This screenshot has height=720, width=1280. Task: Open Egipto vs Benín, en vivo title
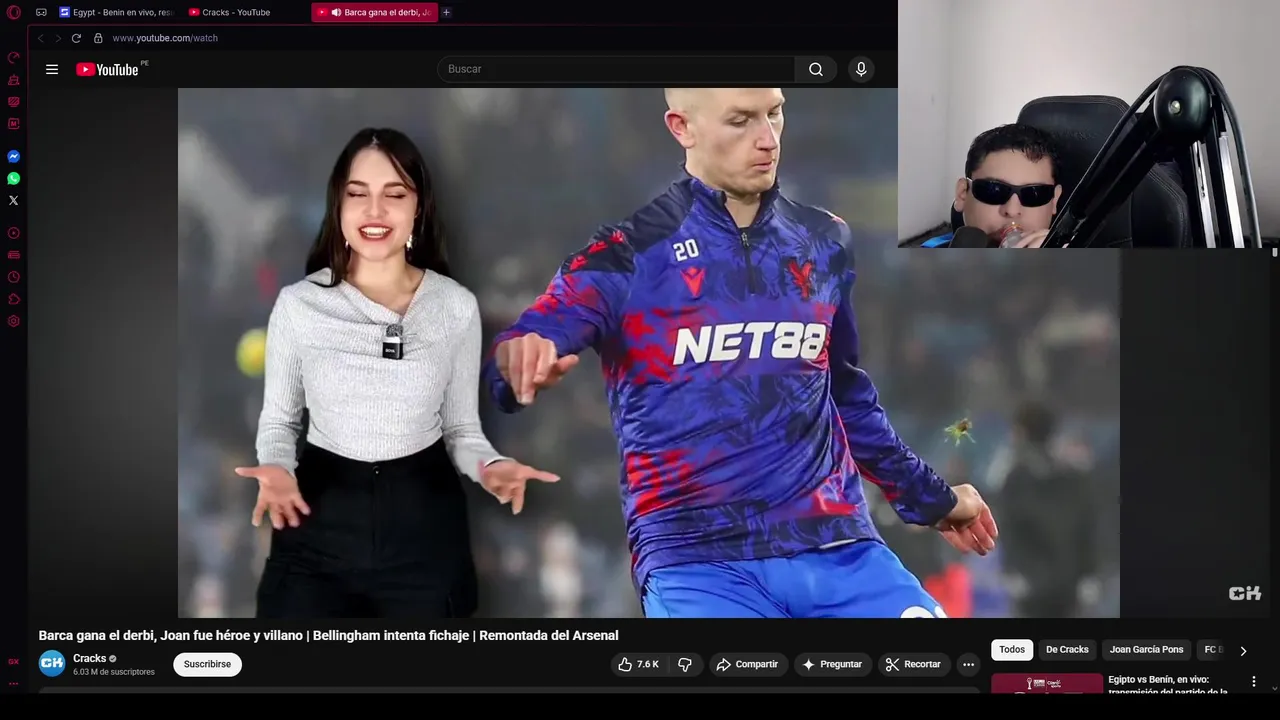pyautogui.click(x=1168, y=685)
